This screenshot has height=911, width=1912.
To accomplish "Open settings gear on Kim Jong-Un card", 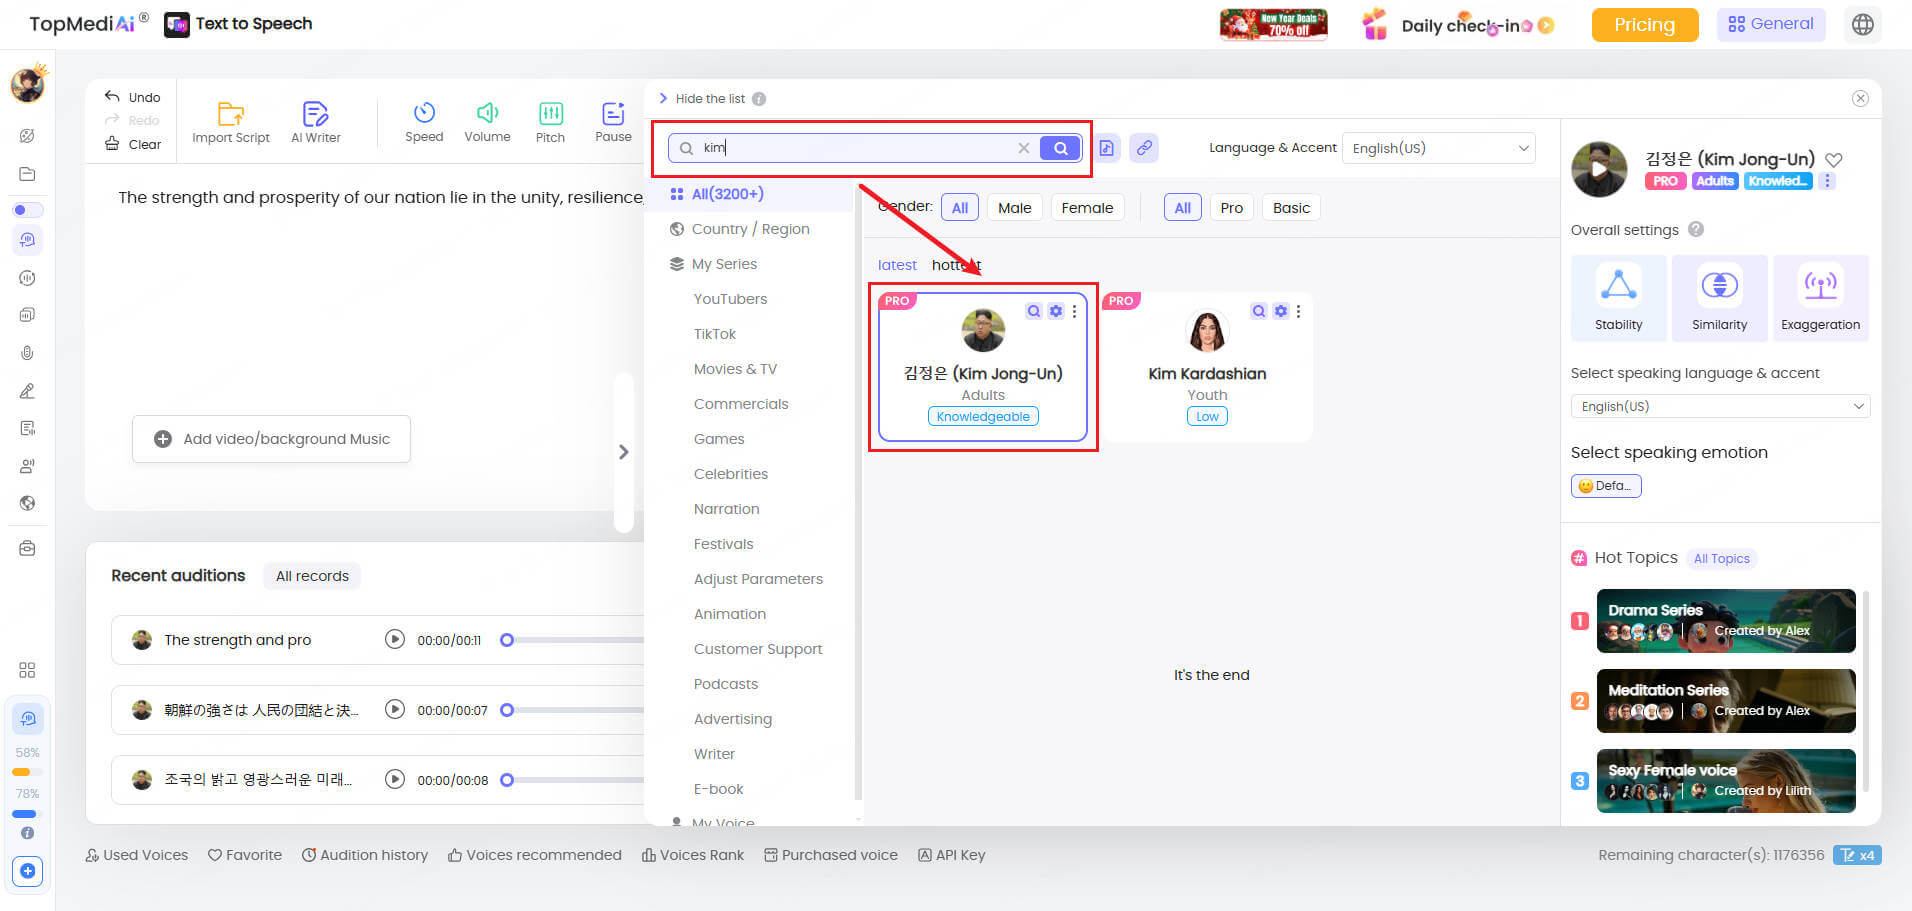I will (x=1056, y=311).
